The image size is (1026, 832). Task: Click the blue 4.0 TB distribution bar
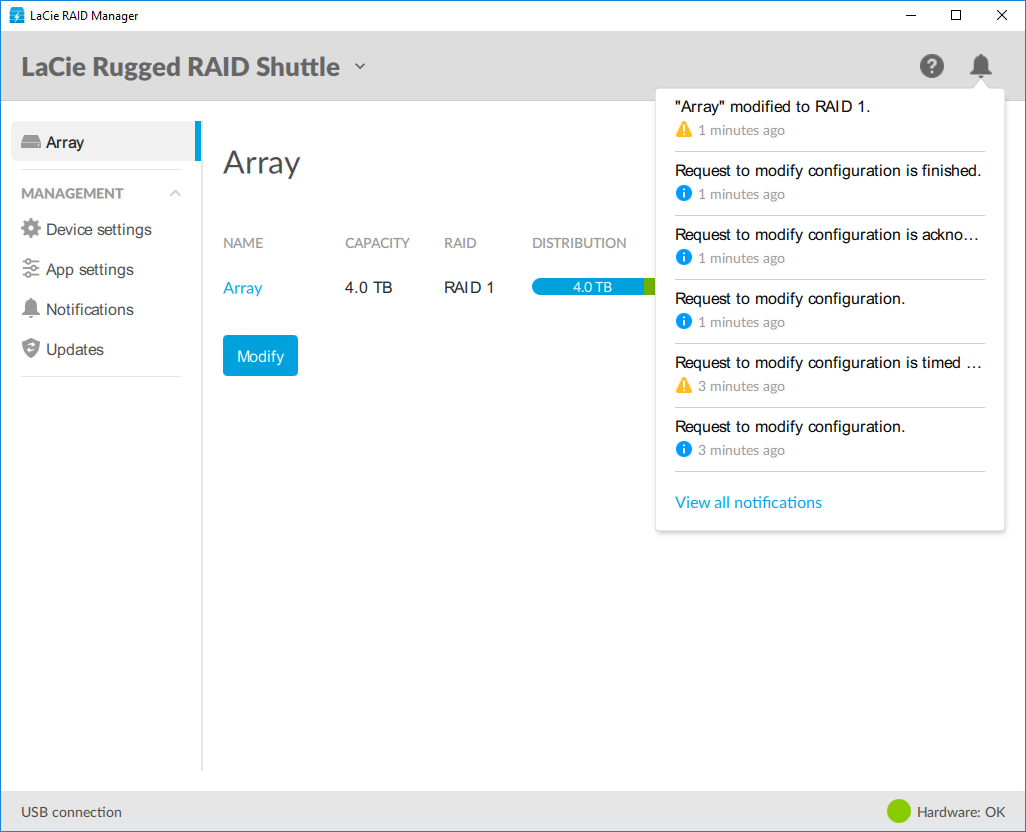coord(588,287)
